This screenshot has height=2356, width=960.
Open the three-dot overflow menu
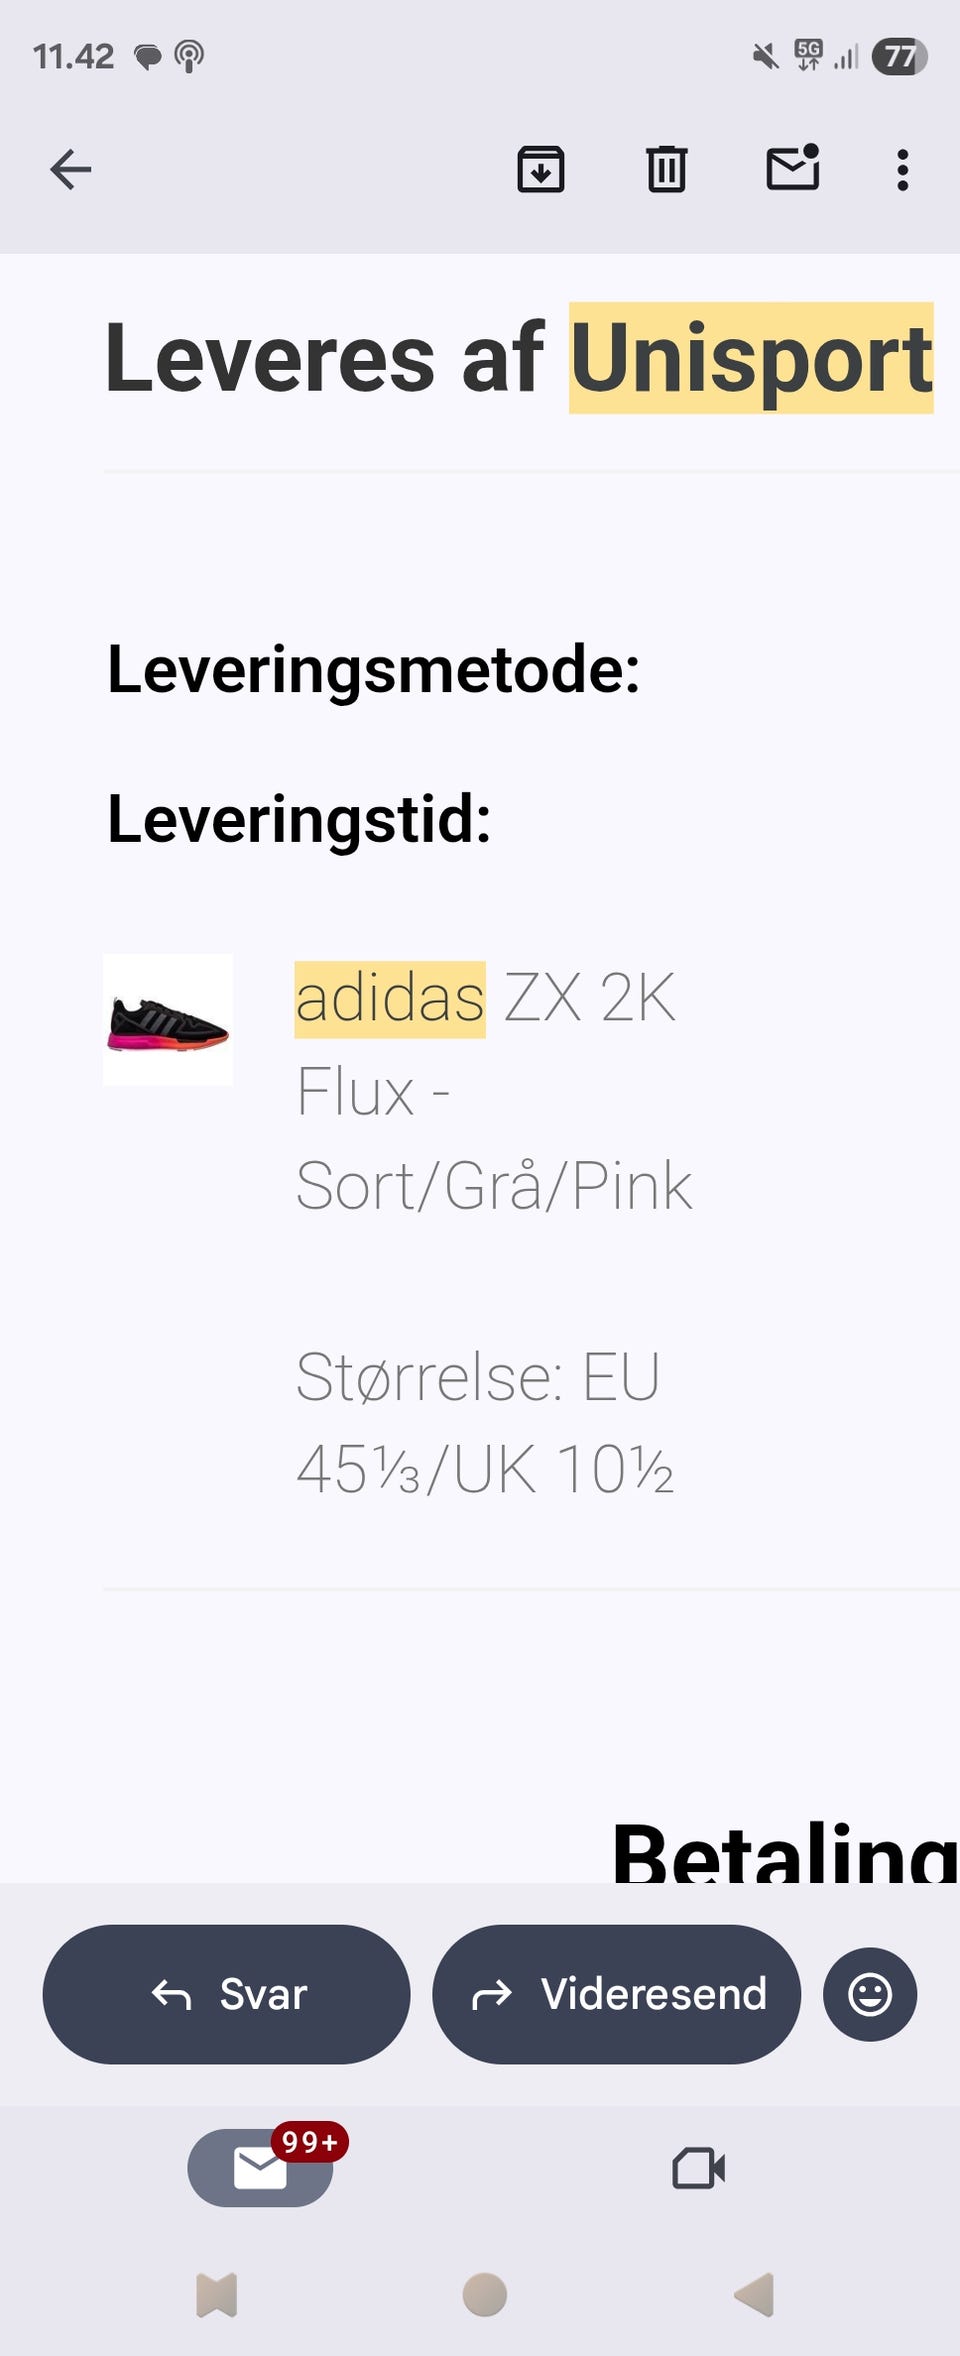coord(902,170)
